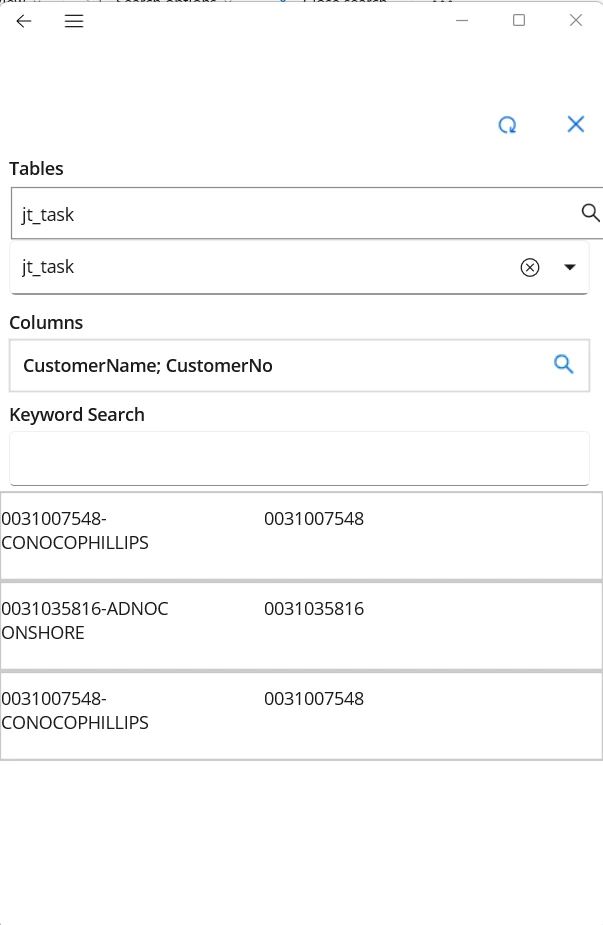Open the hamburger menu
The width and height of the screenshot is (603, 925).
pos(74,21)
